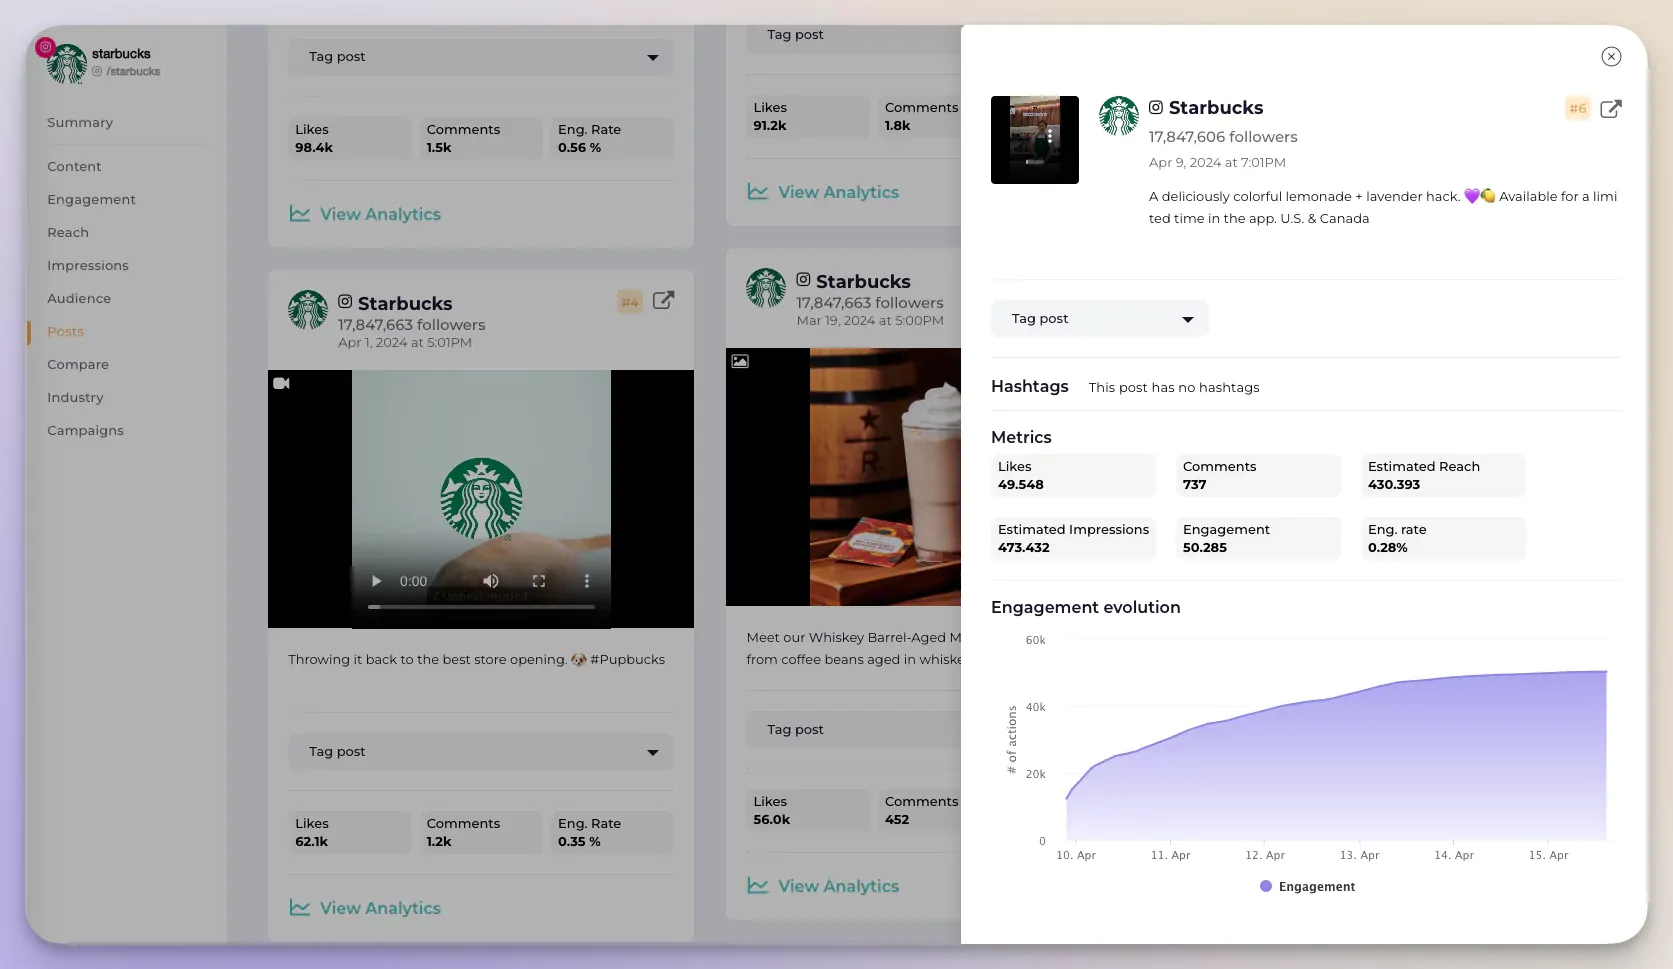This screenshot has width=1673, height=969.
Task: View Analytics for post with 56.0k likes
Action: coord(823,886)
